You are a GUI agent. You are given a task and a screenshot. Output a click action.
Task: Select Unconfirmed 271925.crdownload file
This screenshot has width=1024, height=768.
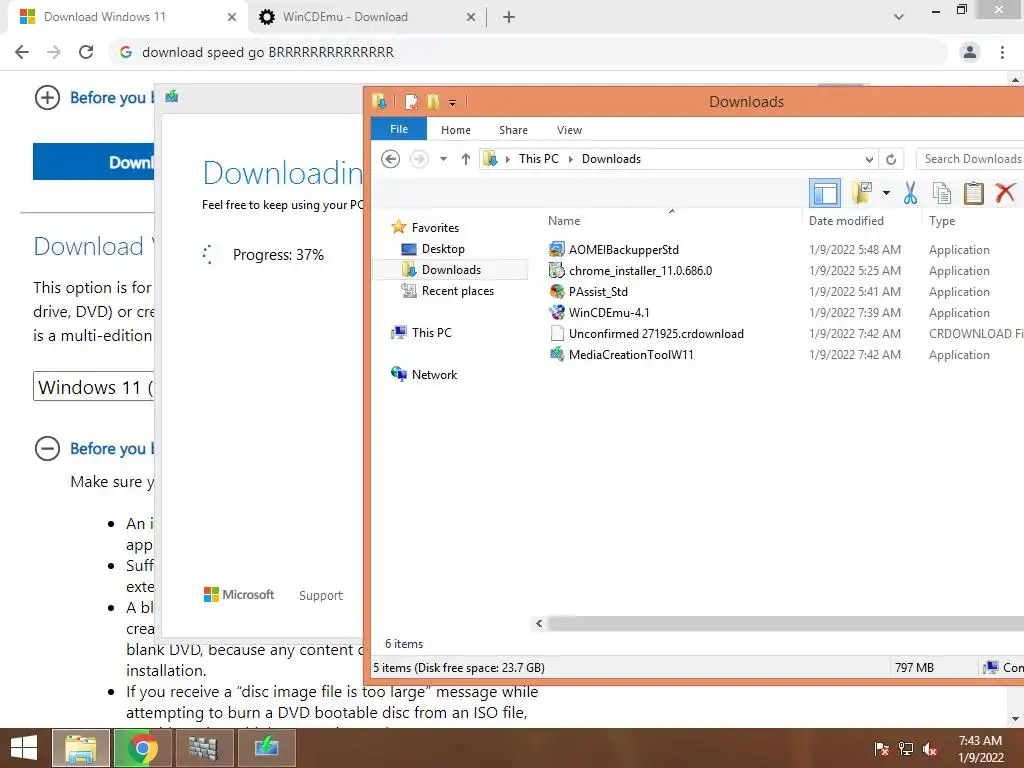[x=656, y=334]
